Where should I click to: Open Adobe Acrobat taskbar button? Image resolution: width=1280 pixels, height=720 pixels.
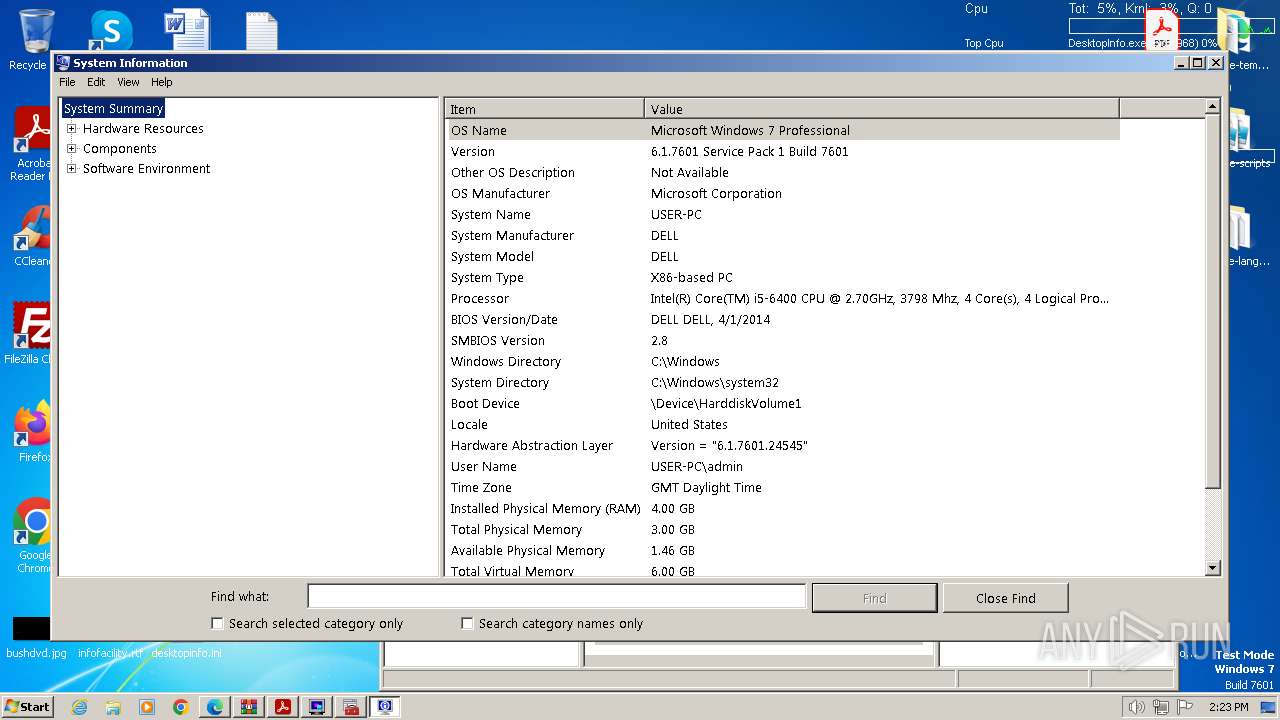[x=283, y=707]
